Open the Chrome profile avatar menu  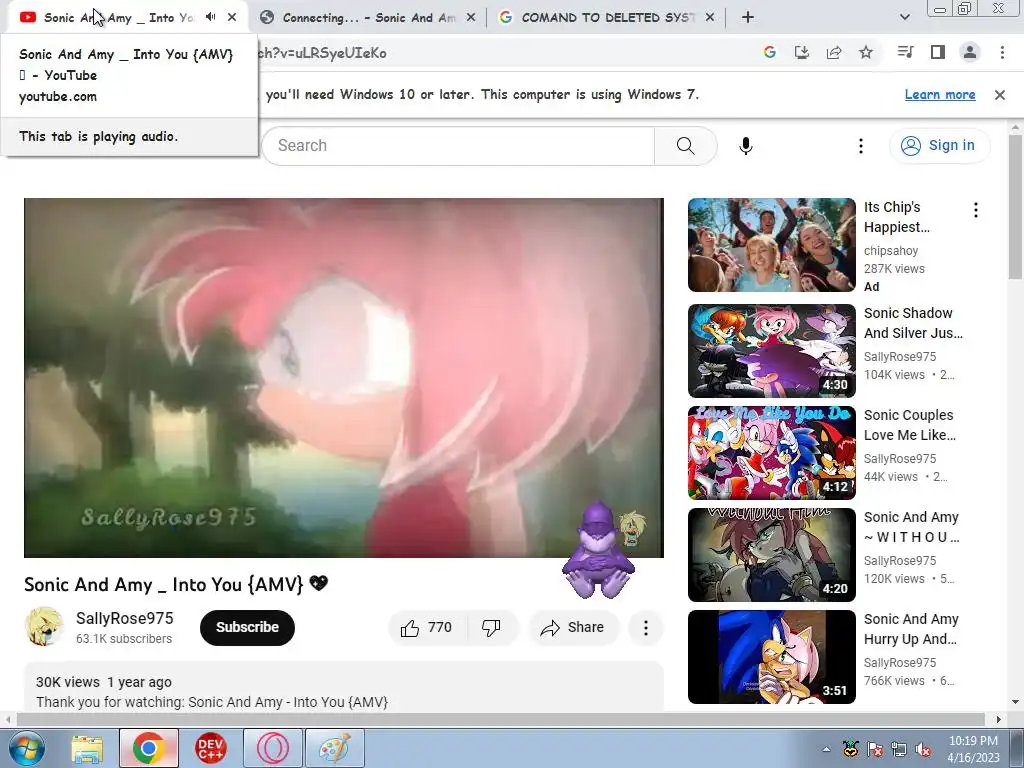[x=970, y=52]
